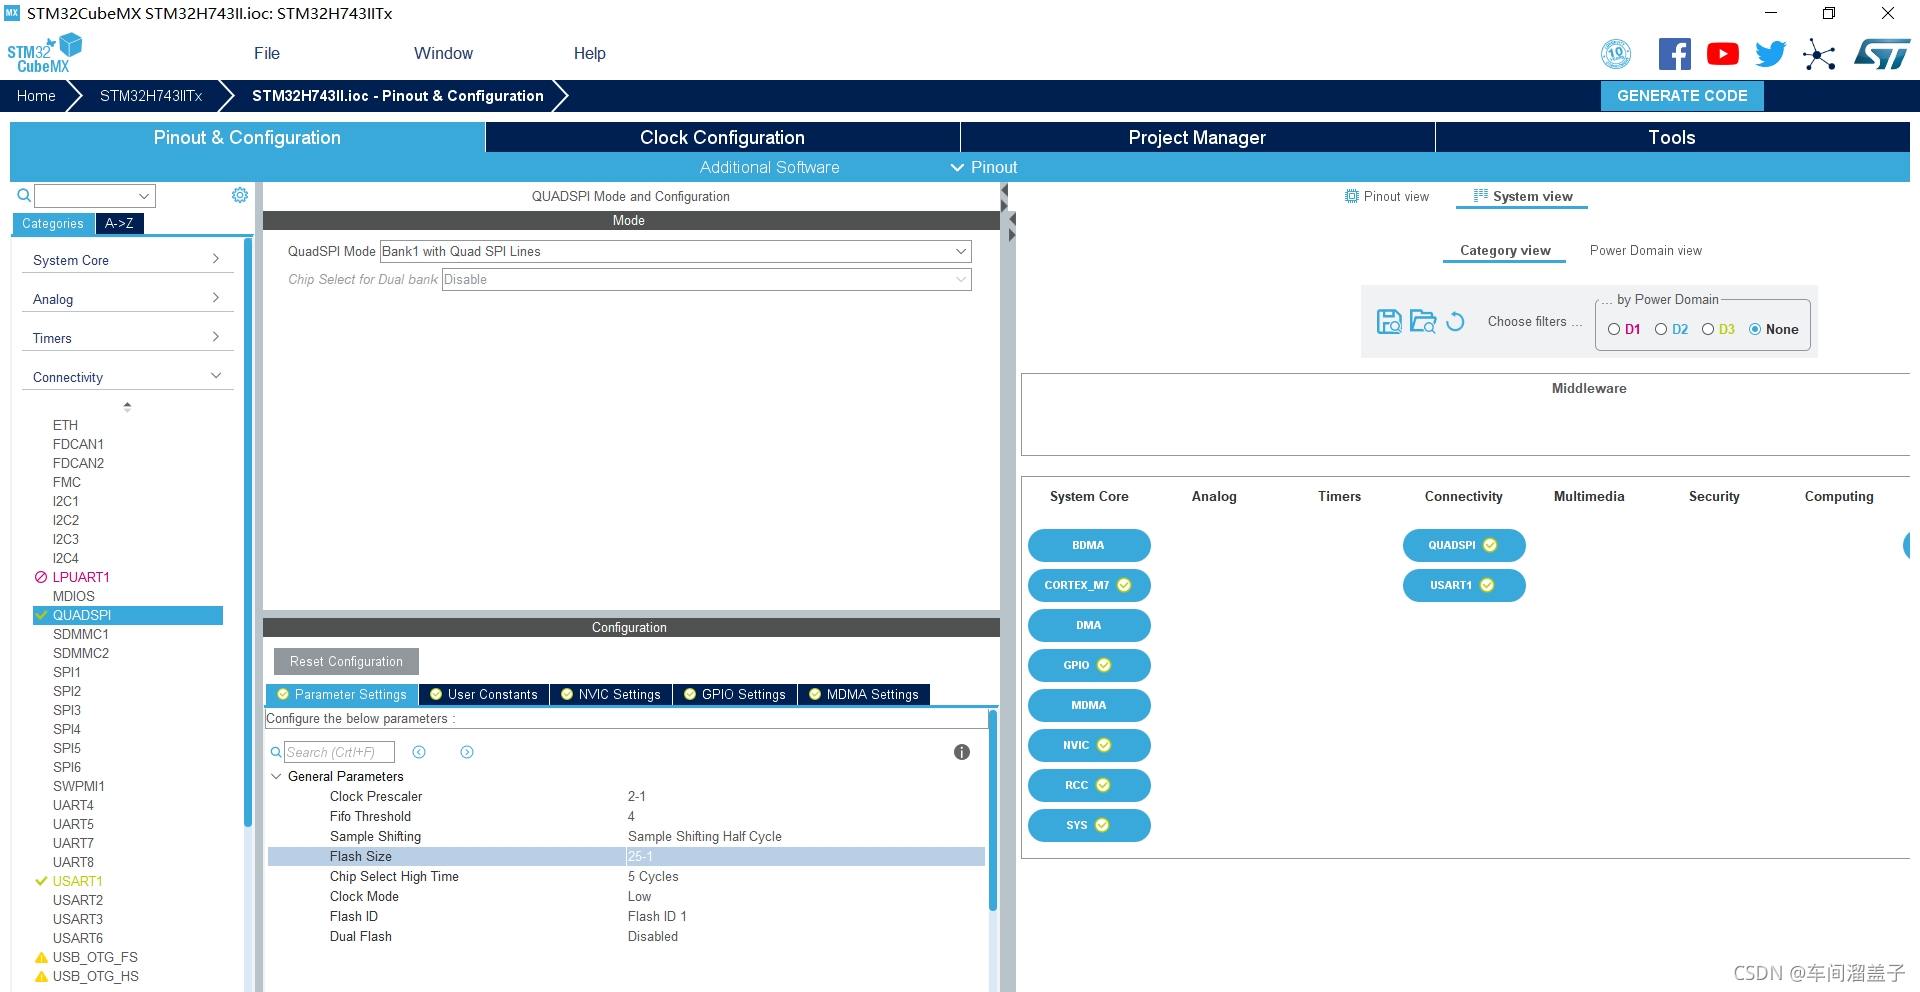Open the category settings gear icon
Viewport: 1920px width, 992px height.
click(x=240, y=195)
